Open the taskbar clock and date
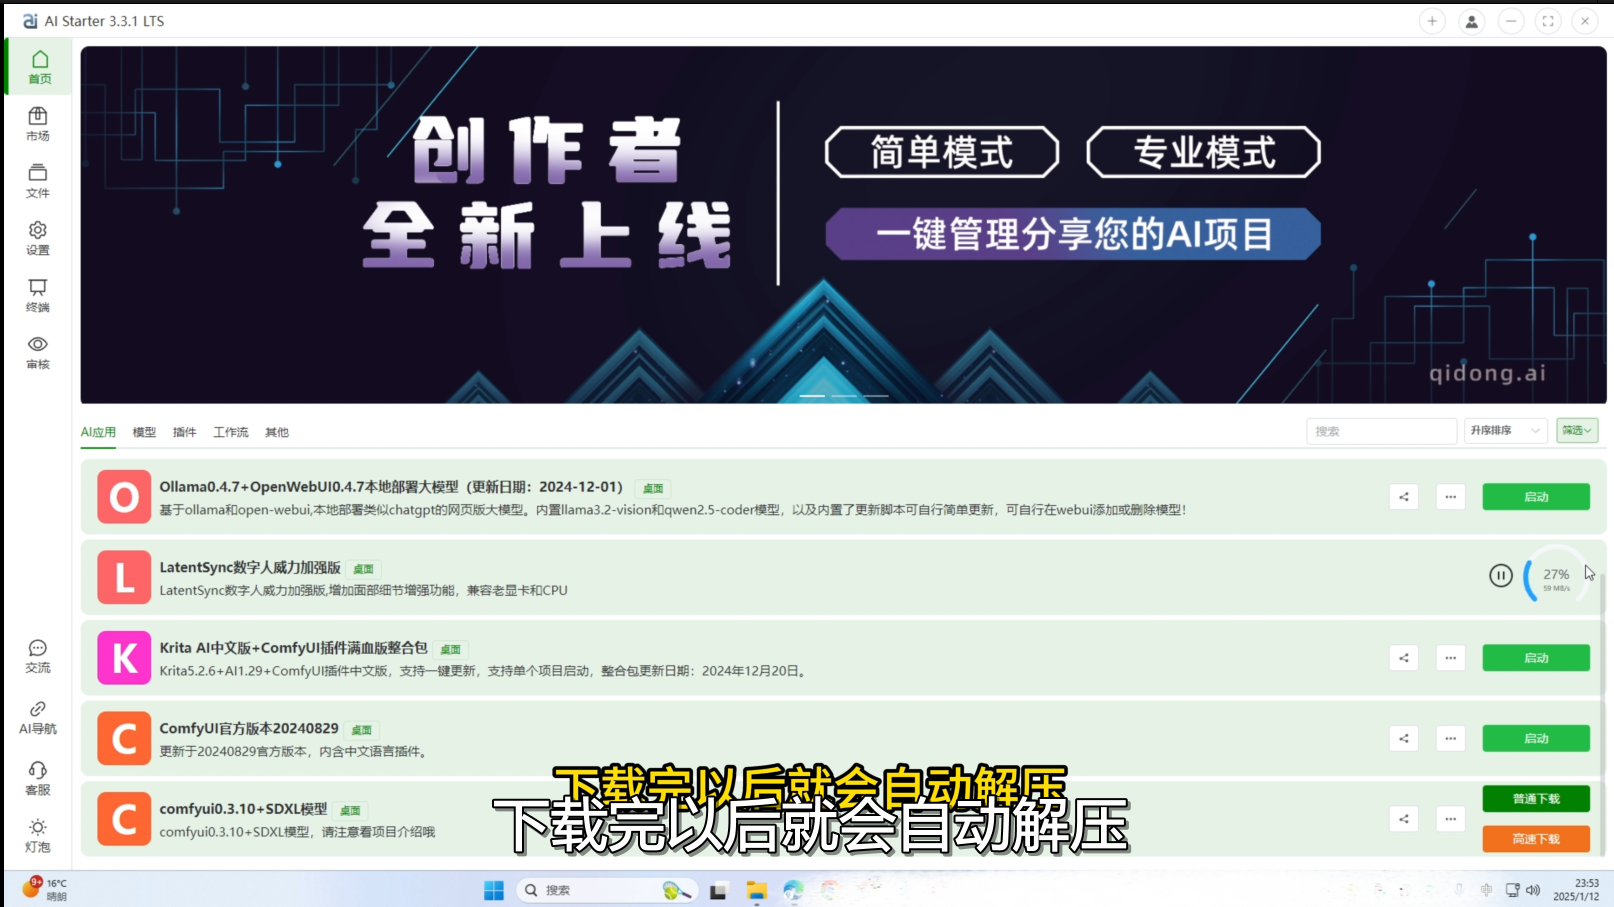Screen dimensions: 1614x907 [x=1577, y=890]
